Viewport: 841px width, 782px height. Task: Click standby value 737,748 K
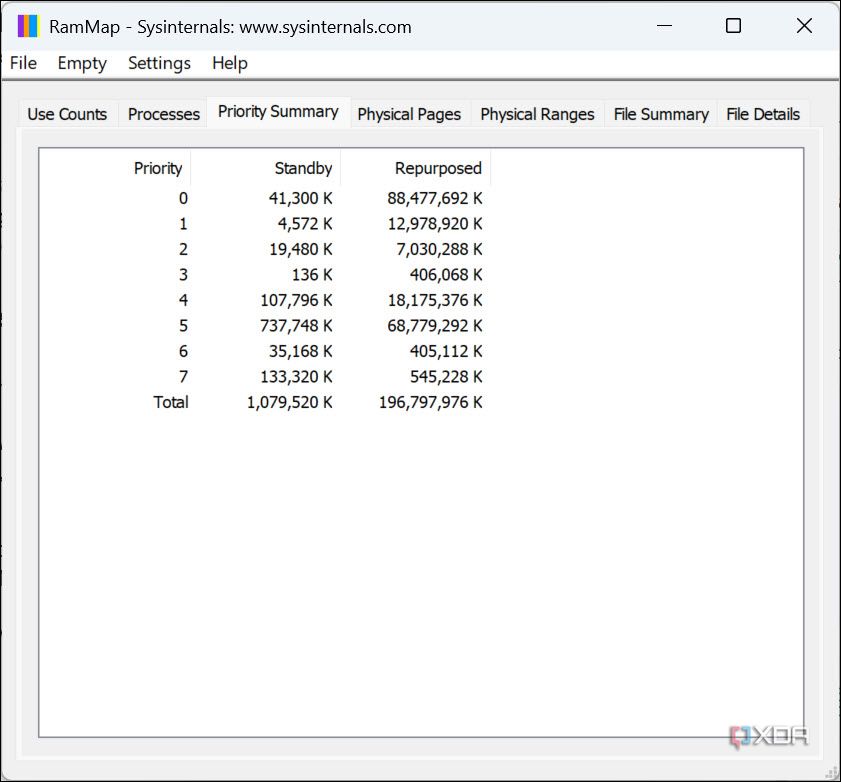point(296,326)
